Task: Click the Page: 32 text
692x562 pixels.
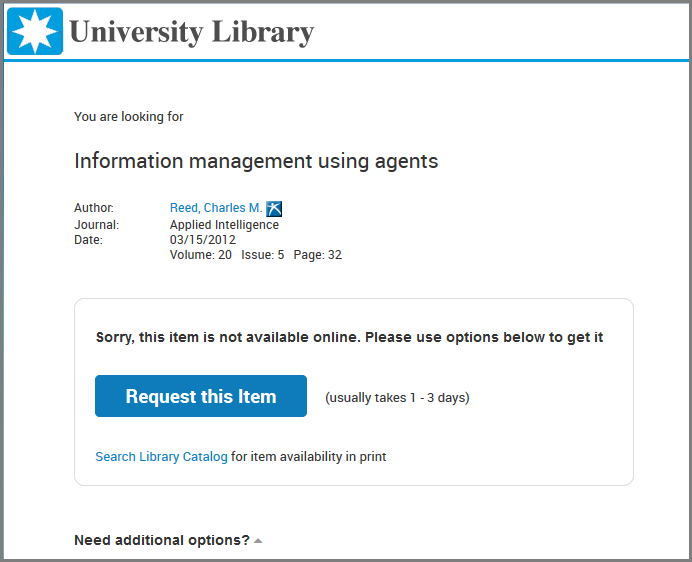Action: (x=318, y=255)
